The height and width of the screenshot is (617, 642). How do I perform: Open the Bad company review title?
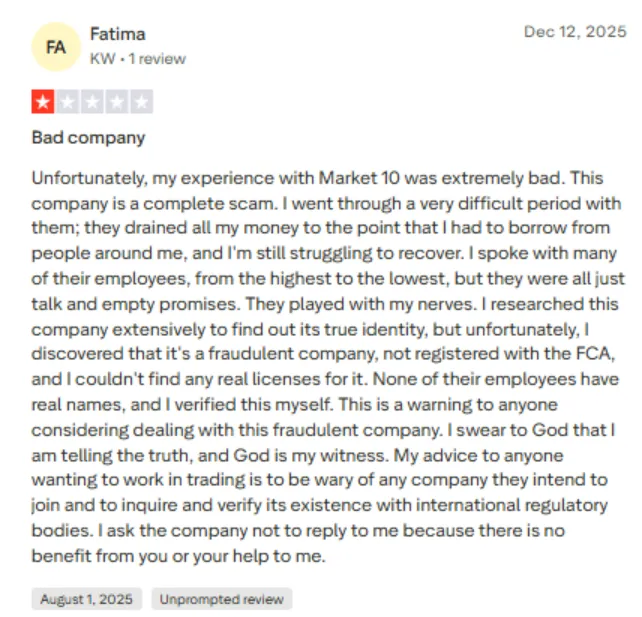tap(88, 138)
